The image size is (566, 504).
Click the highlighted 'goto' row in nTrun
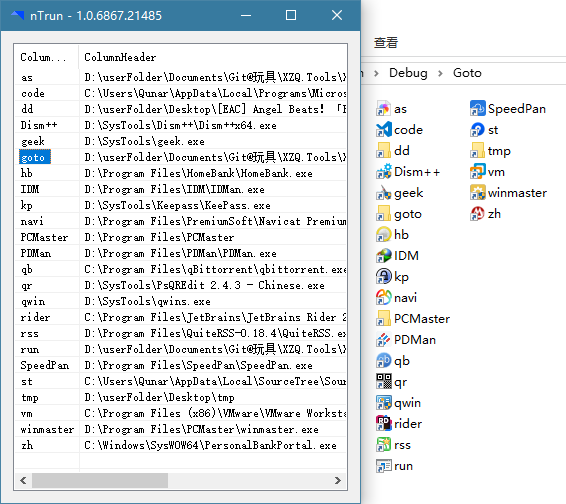click(x=180, y=157)
